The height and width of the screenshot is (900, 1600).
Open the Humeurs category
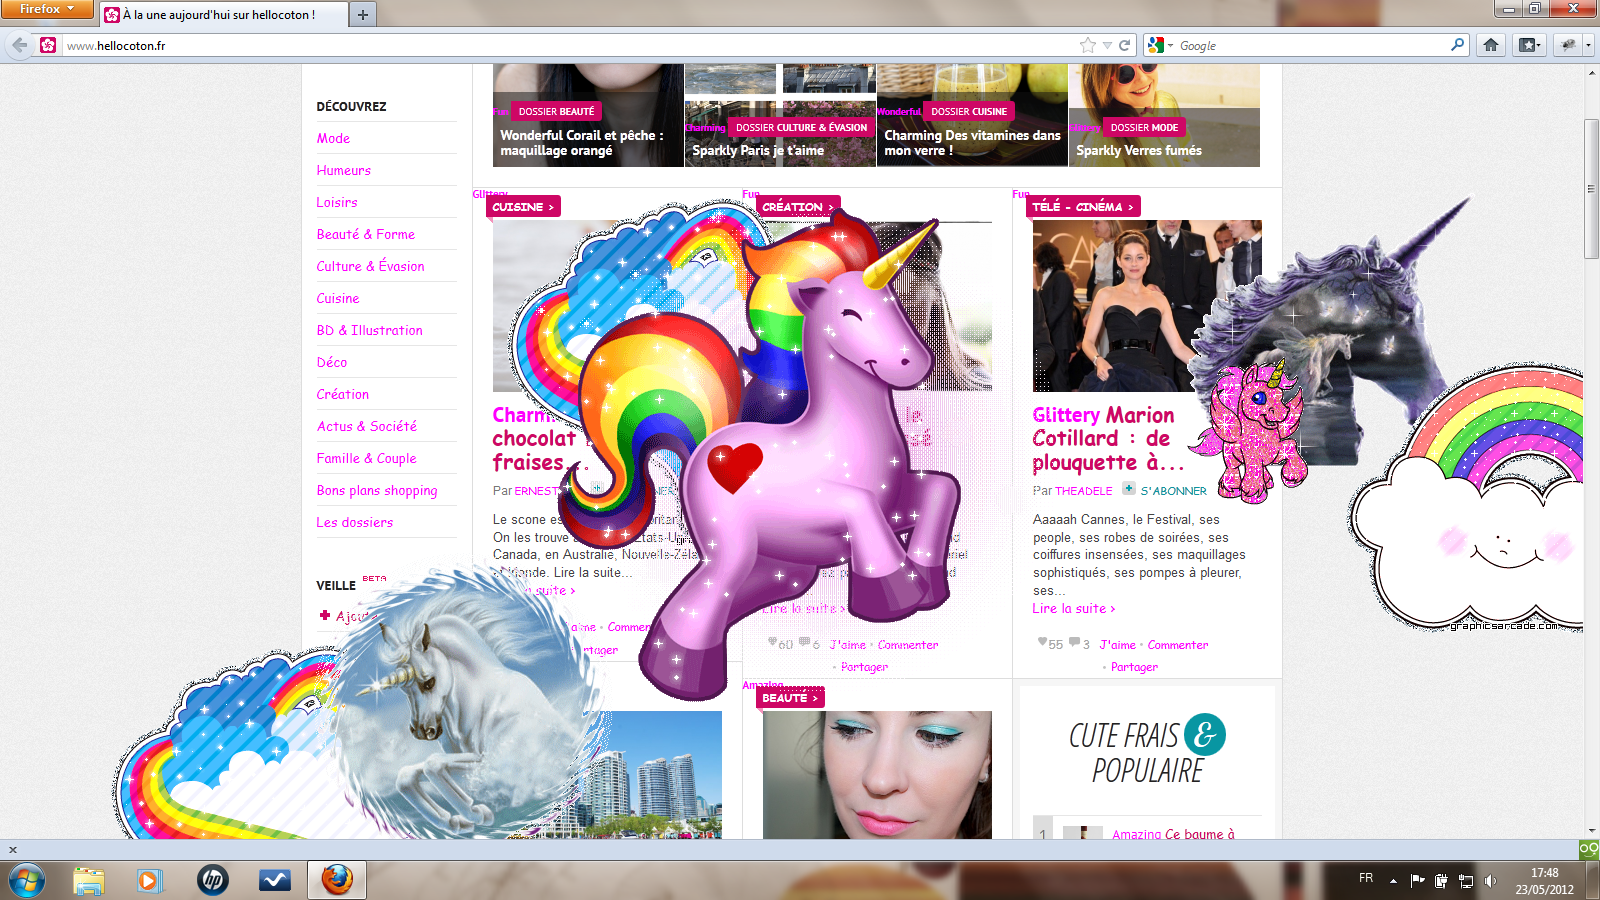[x=343, y=170]
